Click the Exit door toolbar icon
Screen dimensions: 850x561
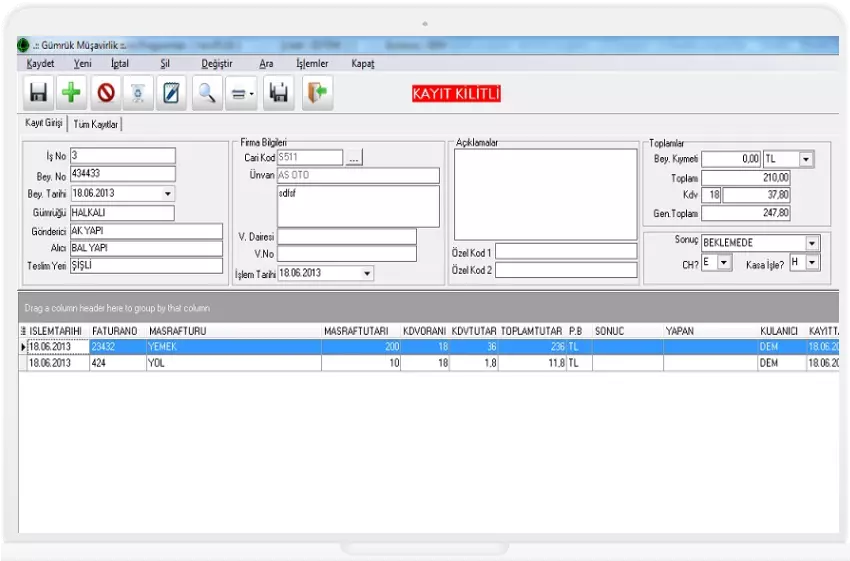(x=316, y=93)
